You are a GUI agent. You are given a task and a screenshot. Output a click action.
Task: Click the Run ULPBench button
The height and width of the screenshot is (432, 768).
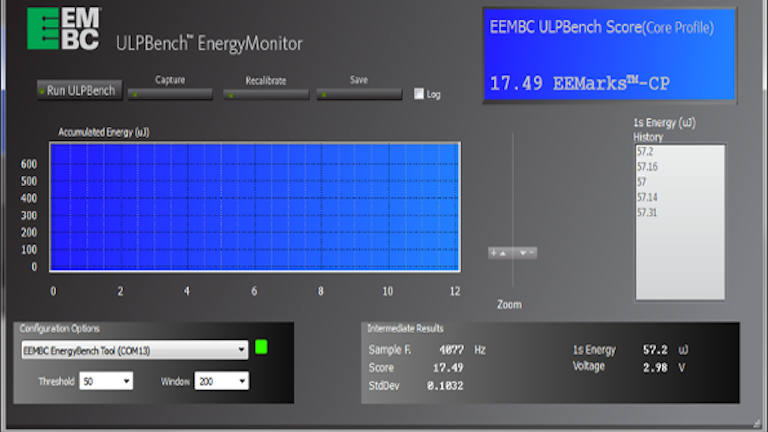[79, 91]
